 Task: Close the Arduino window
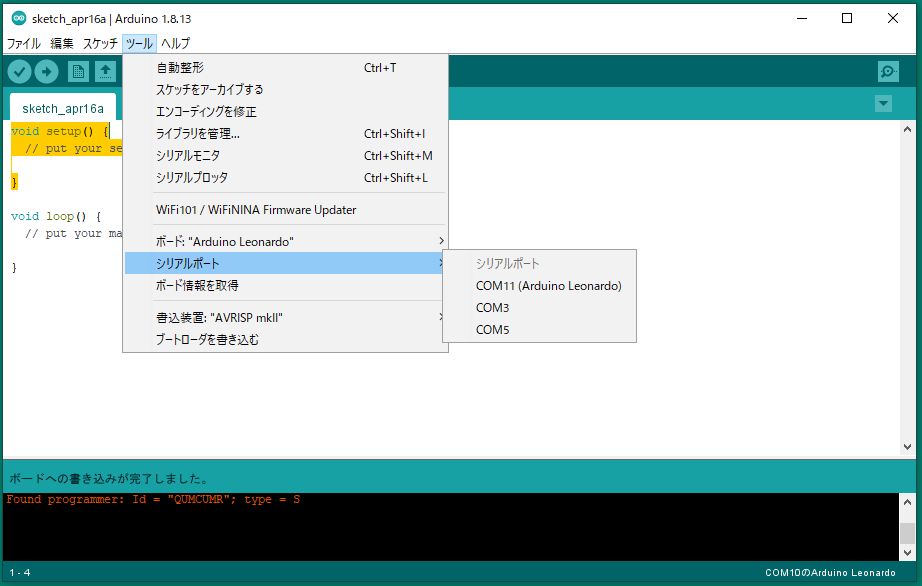coord(893,18)
